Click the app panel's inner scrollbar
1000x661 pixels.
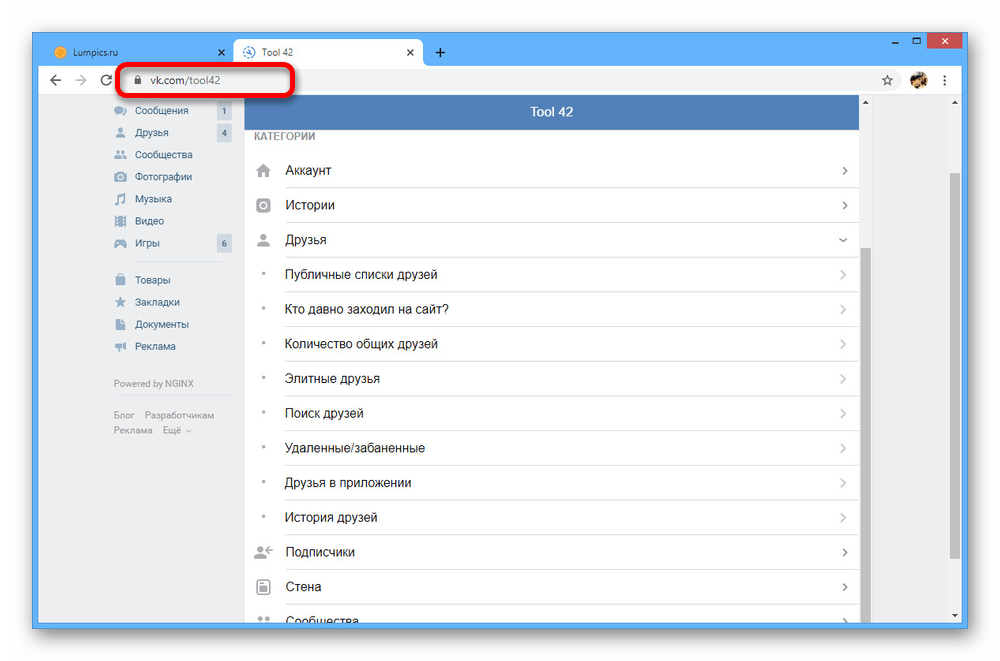(865, 435)
